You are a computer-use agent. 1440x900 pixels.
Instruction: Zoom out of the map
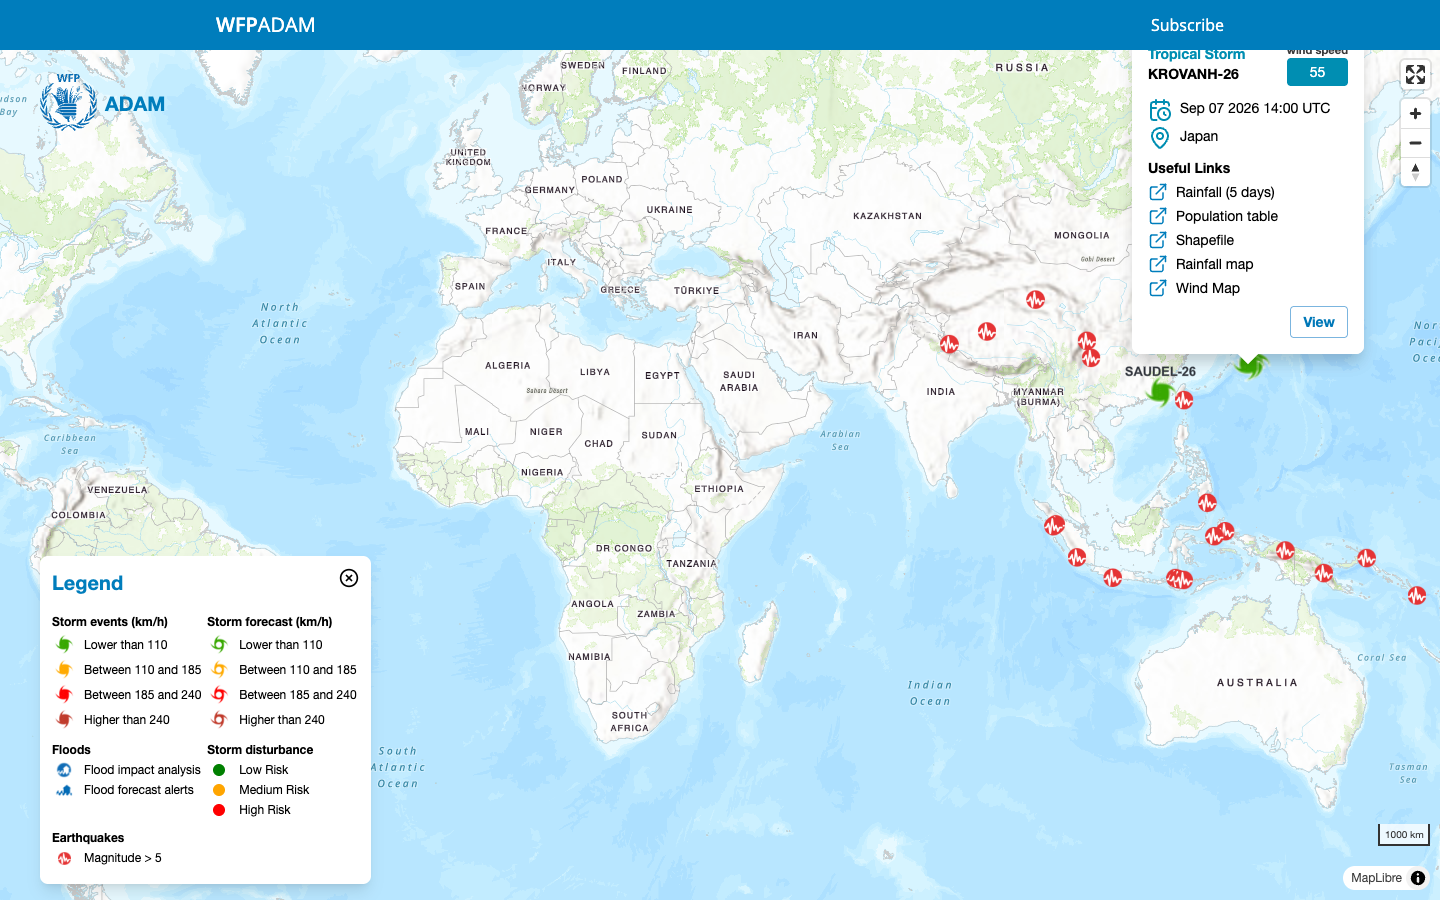point(1415,143)
